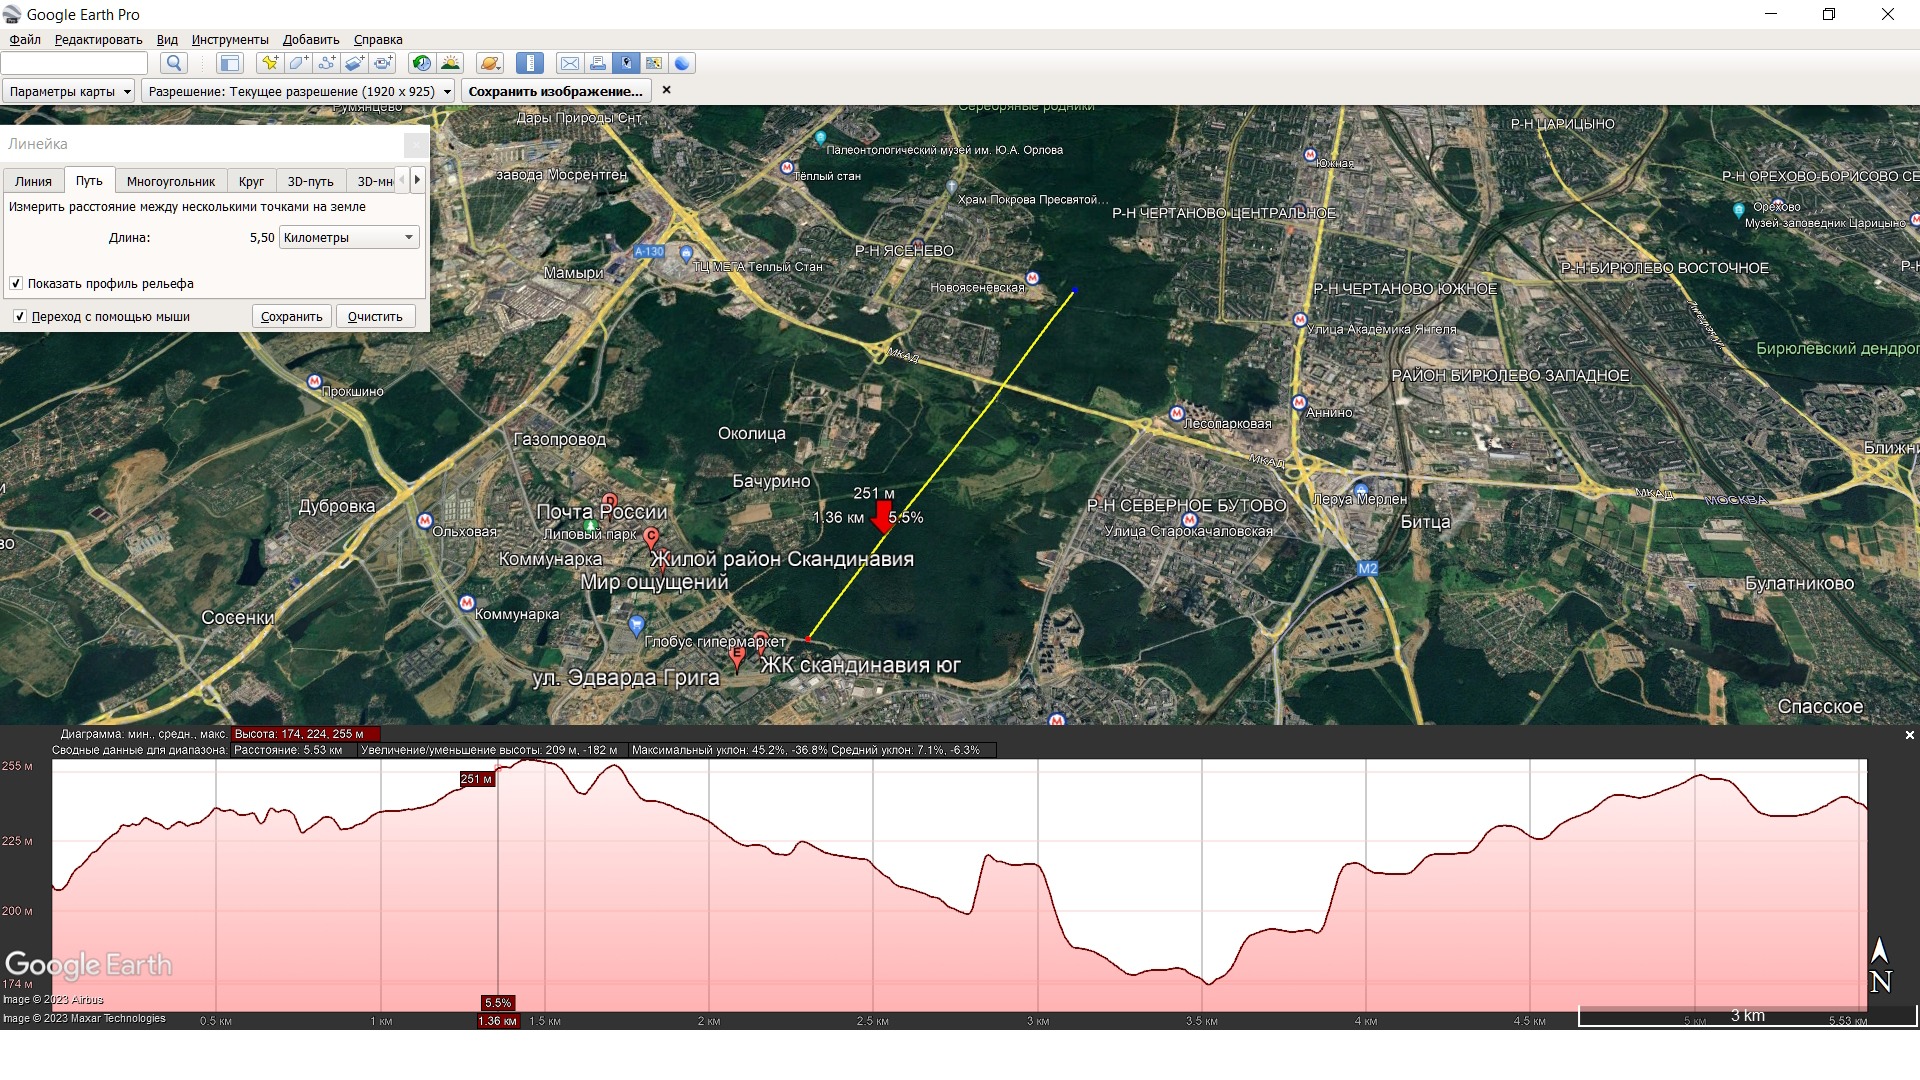This screenshot has height=1080, width=1920.
Task: Click the email envelope icon
Action: [x=570, y=63]
